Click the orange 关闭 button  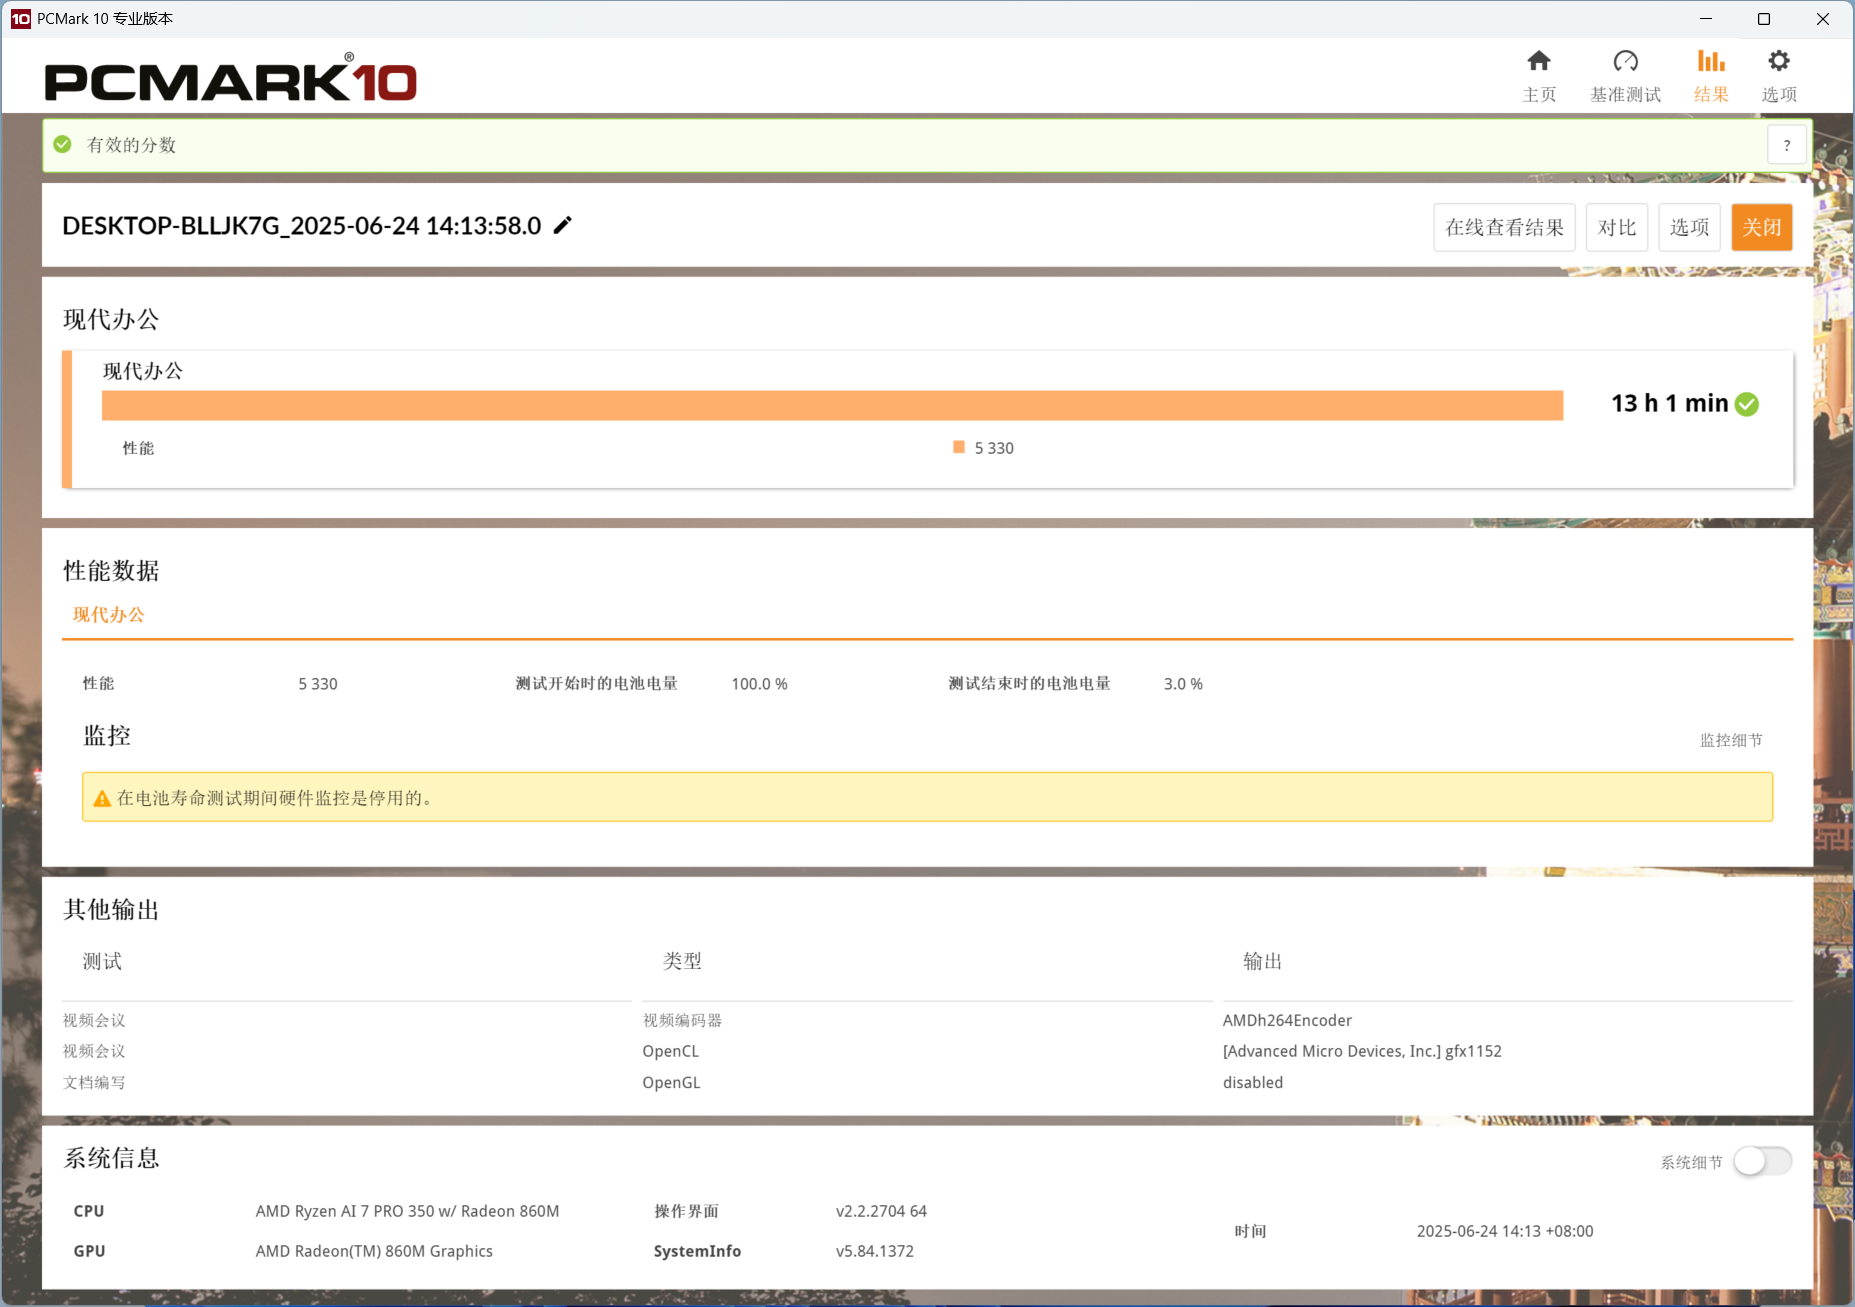(1761, 227)
